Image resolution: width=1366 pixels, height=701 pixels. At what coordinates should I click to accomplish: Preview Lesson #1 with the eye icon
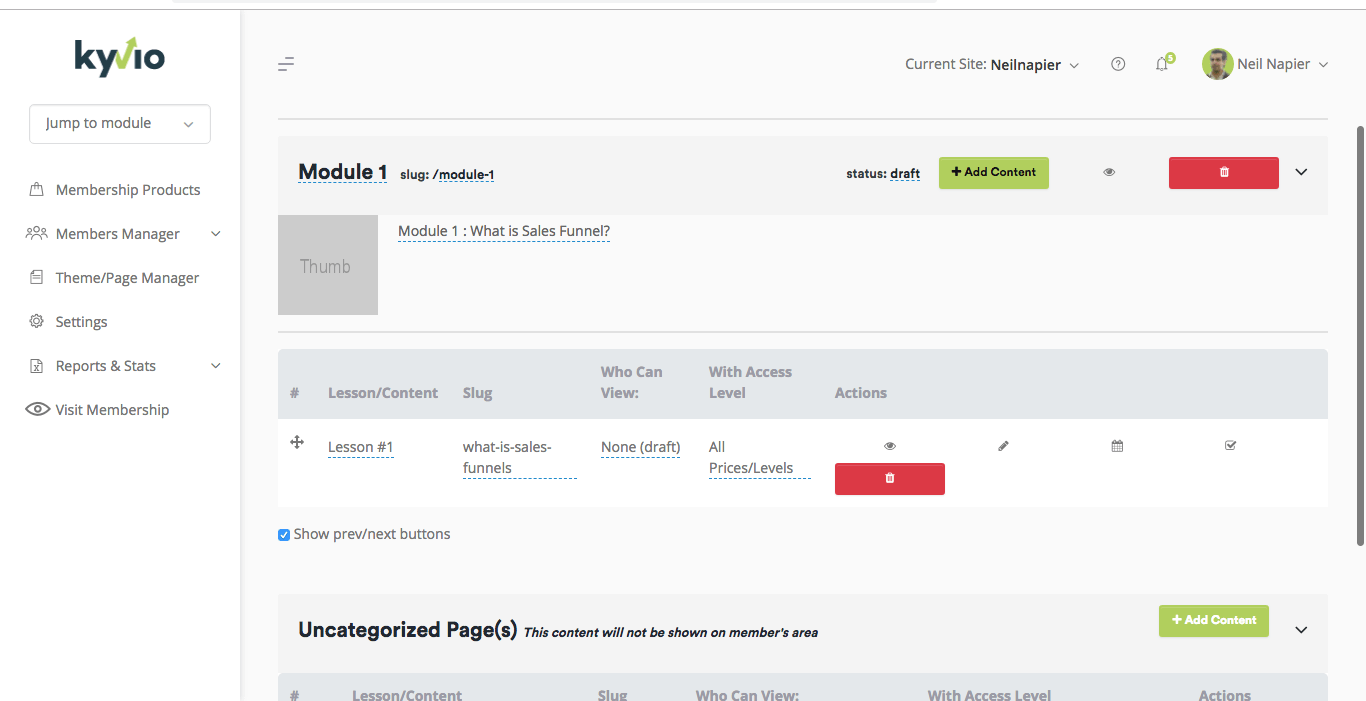pos(890,446)
